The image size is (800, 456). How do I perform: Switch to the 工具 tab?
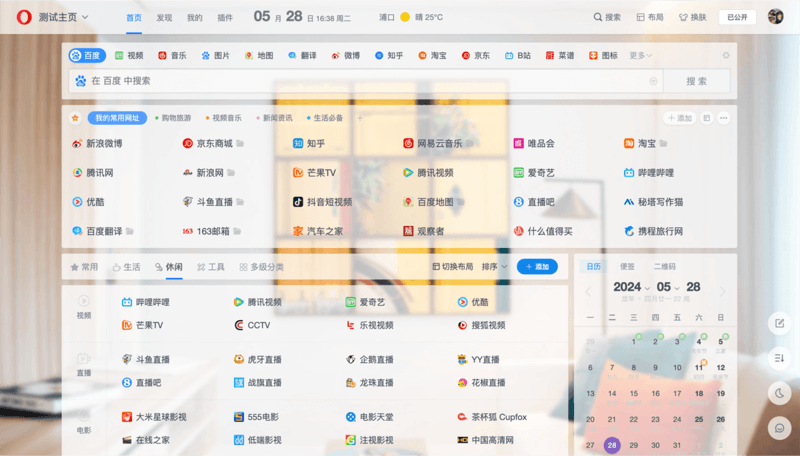point(211,267)
